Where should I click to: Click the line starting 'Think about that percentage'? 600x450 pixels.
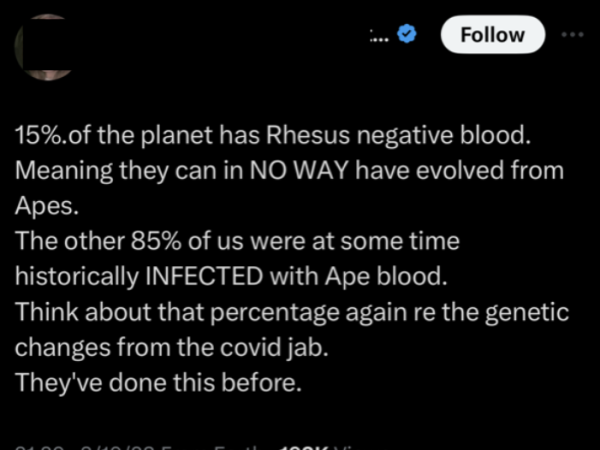tap(292, 313)
